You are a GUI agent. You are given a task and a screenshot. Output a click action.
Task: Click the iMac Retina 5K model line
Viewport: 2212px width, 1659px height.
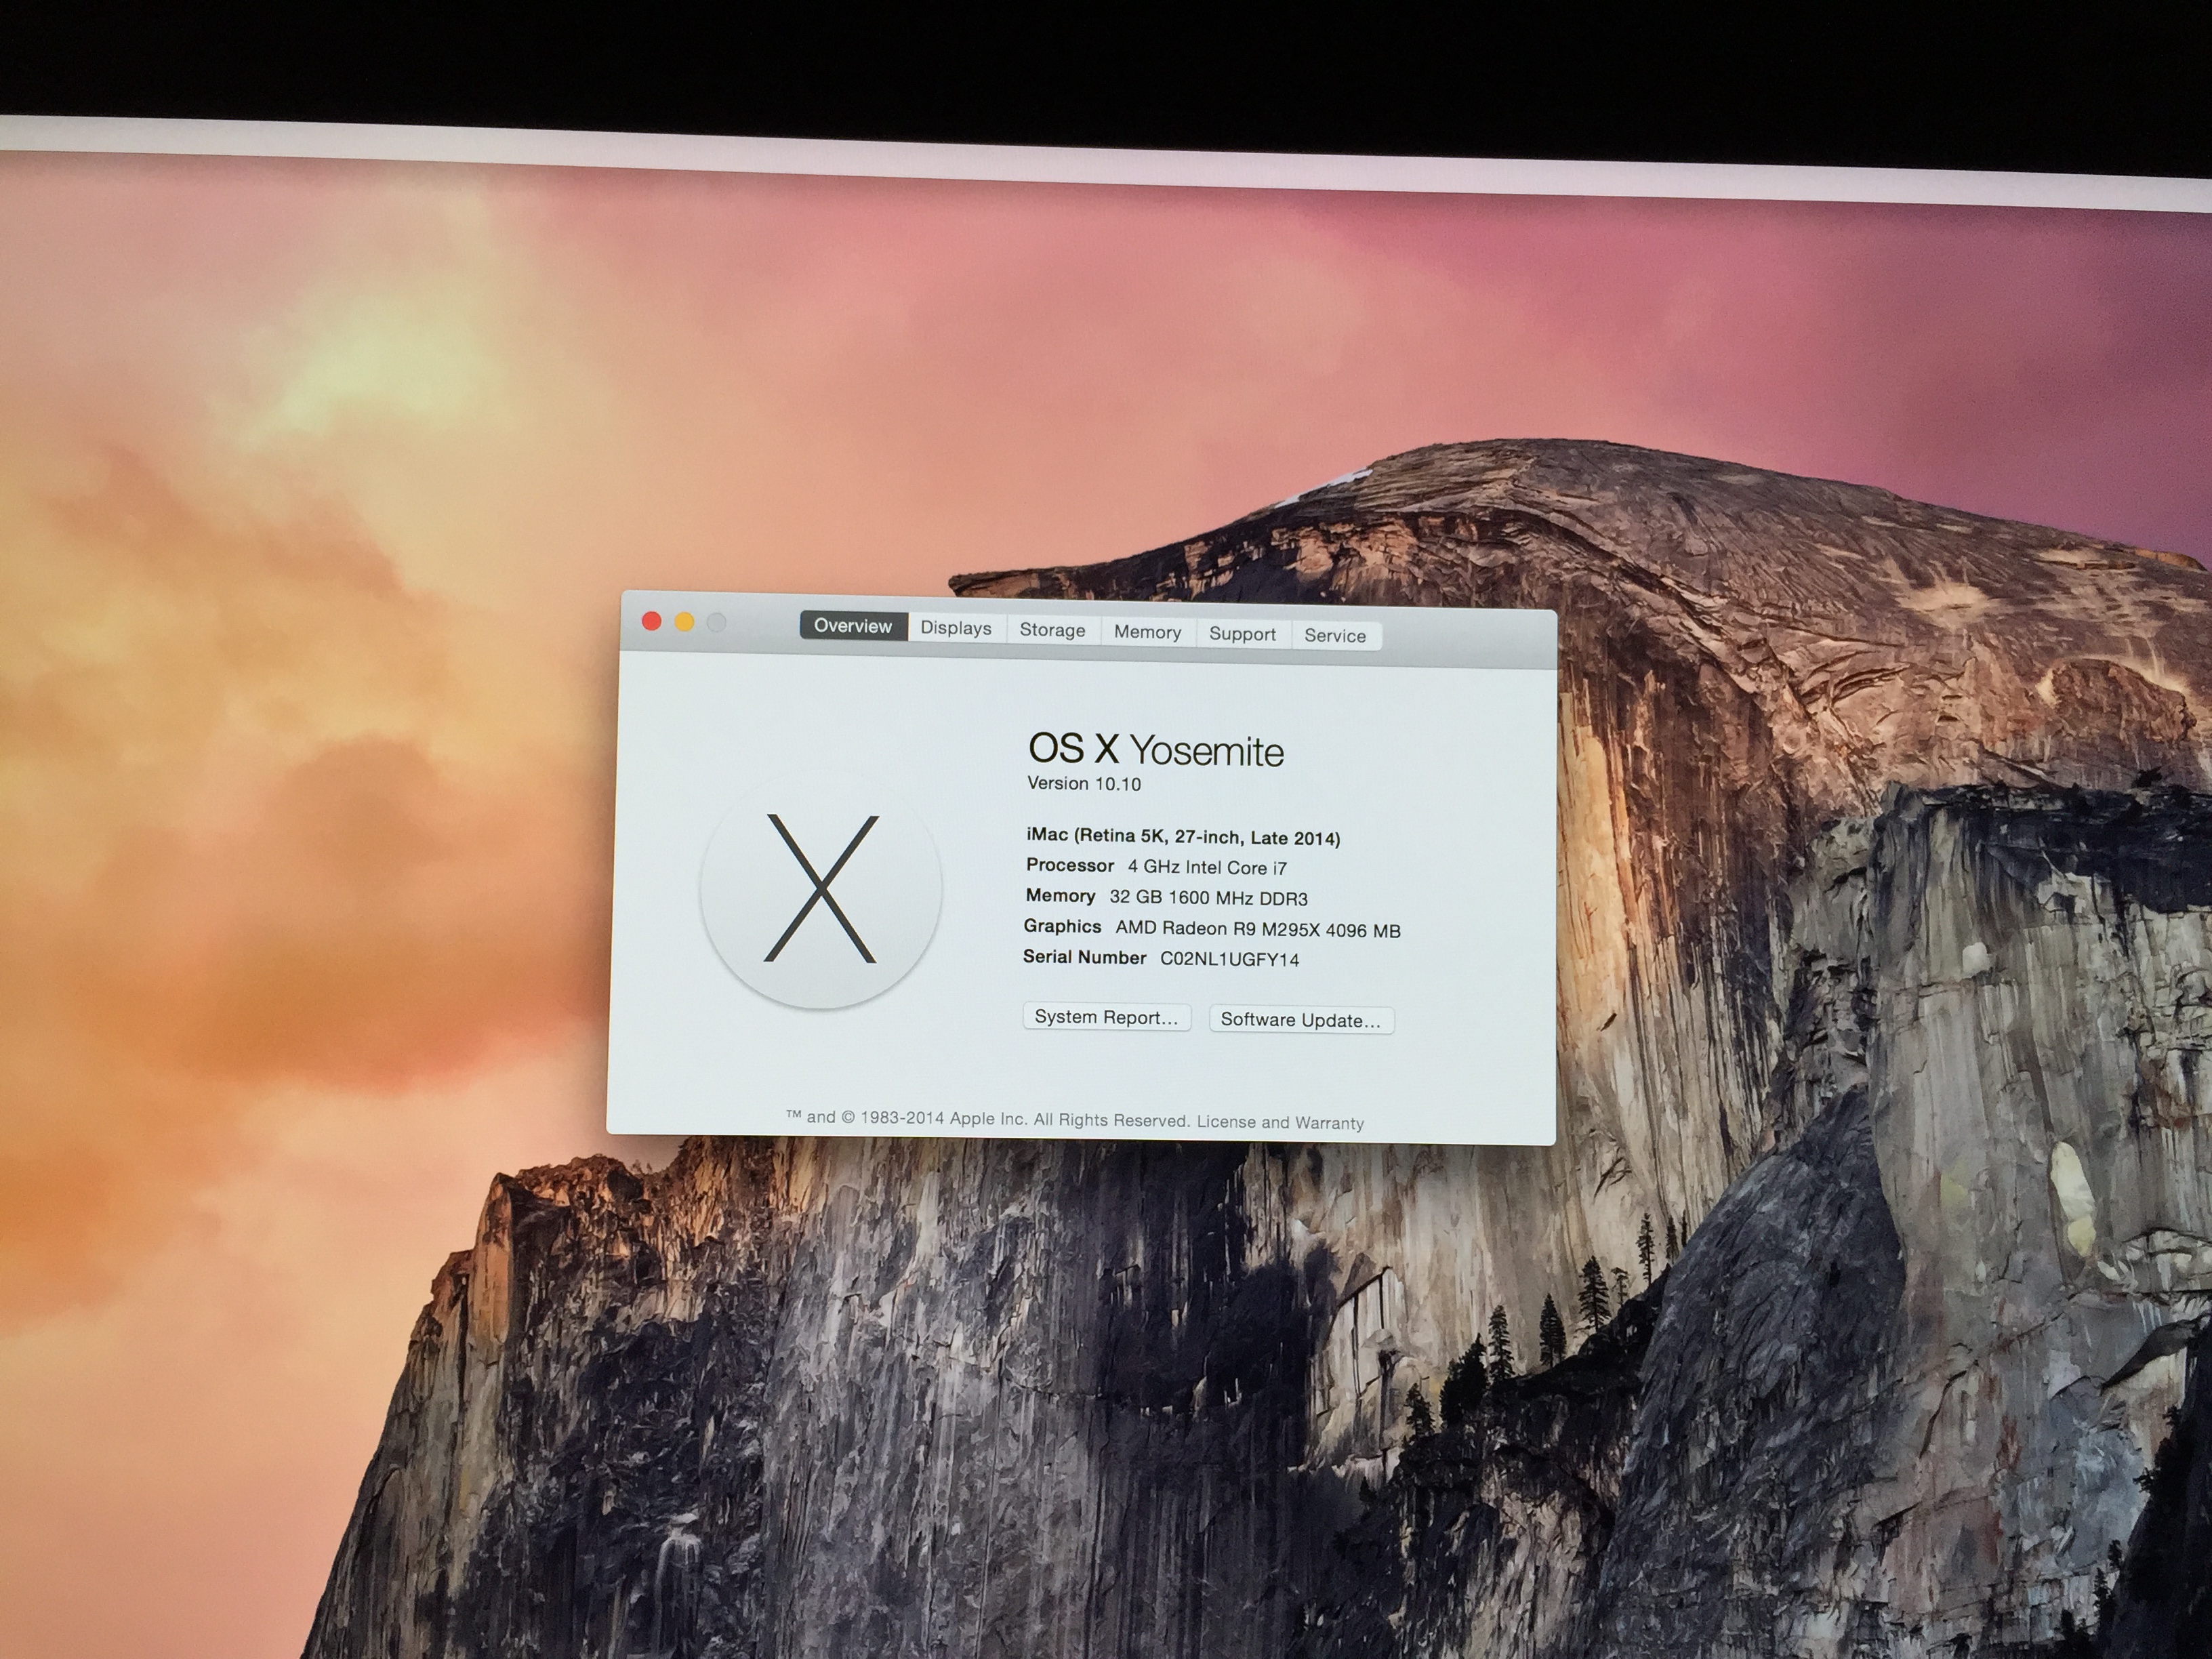pos(1183,836)
